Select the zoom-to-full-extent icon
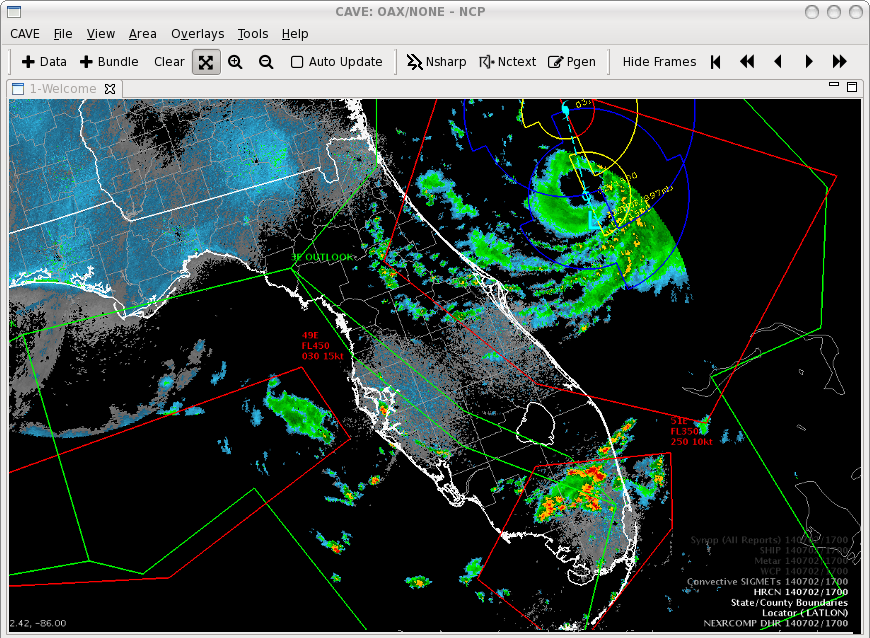 (206, 62)
